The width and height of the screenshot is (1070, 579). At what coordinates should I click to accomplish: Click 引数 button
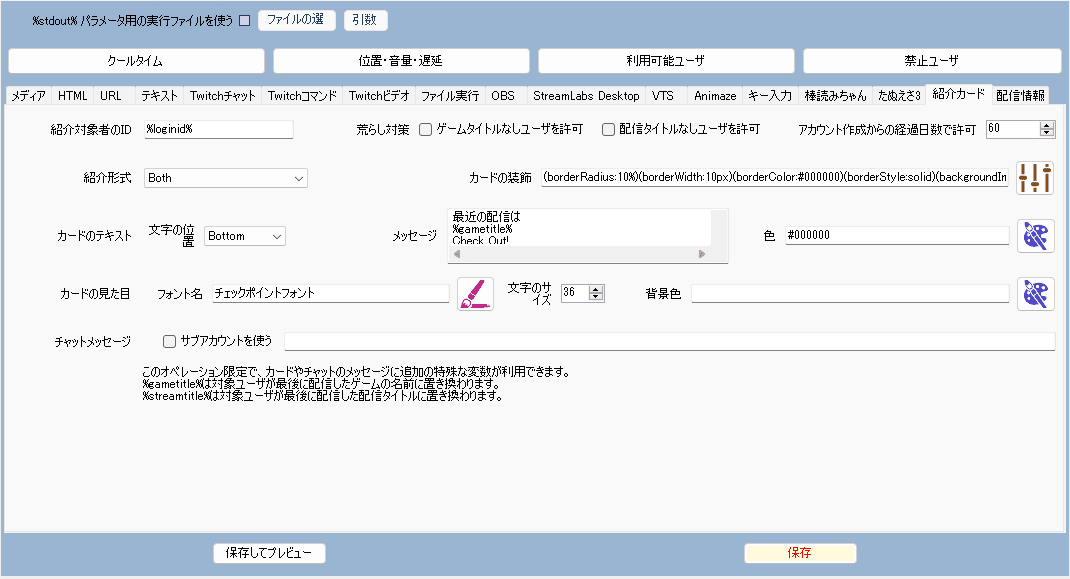[x=365, y=20]
